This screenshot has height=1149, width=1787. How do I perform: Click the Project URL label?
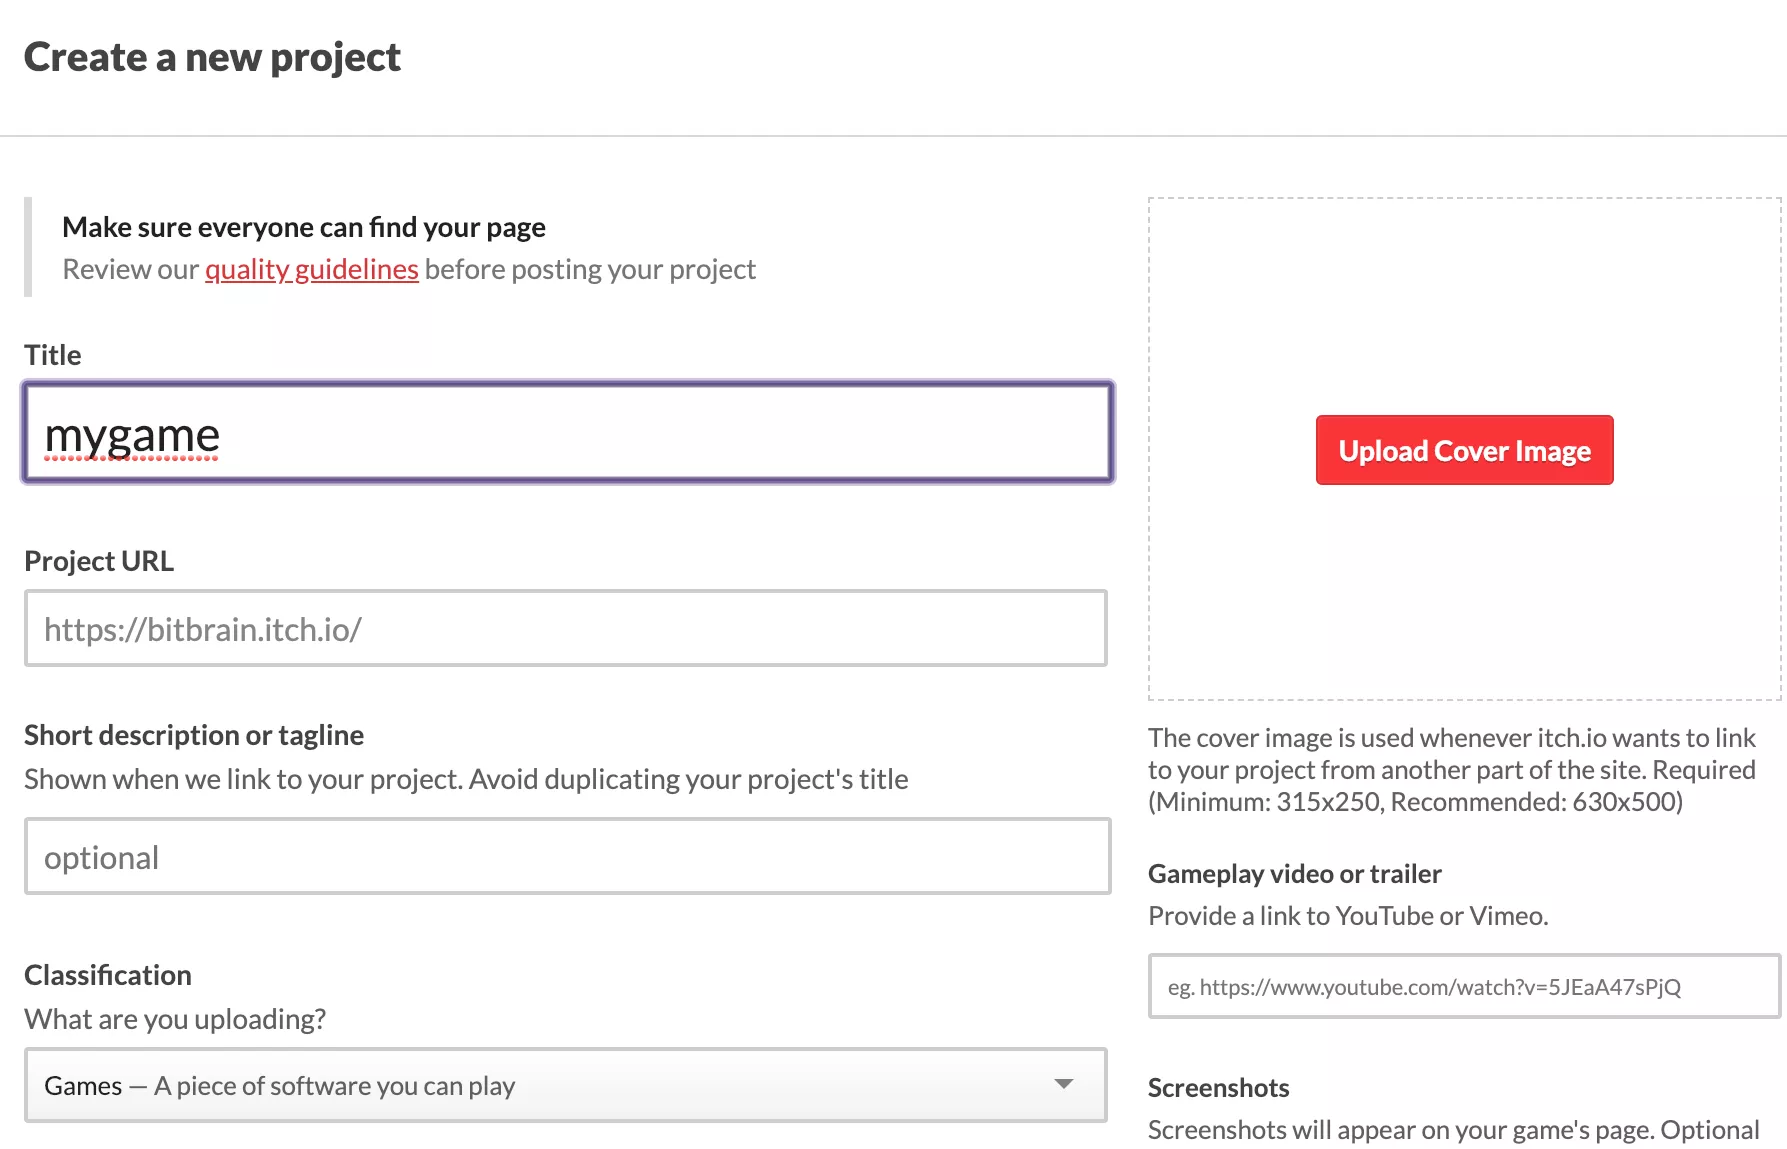pos(99,561)
